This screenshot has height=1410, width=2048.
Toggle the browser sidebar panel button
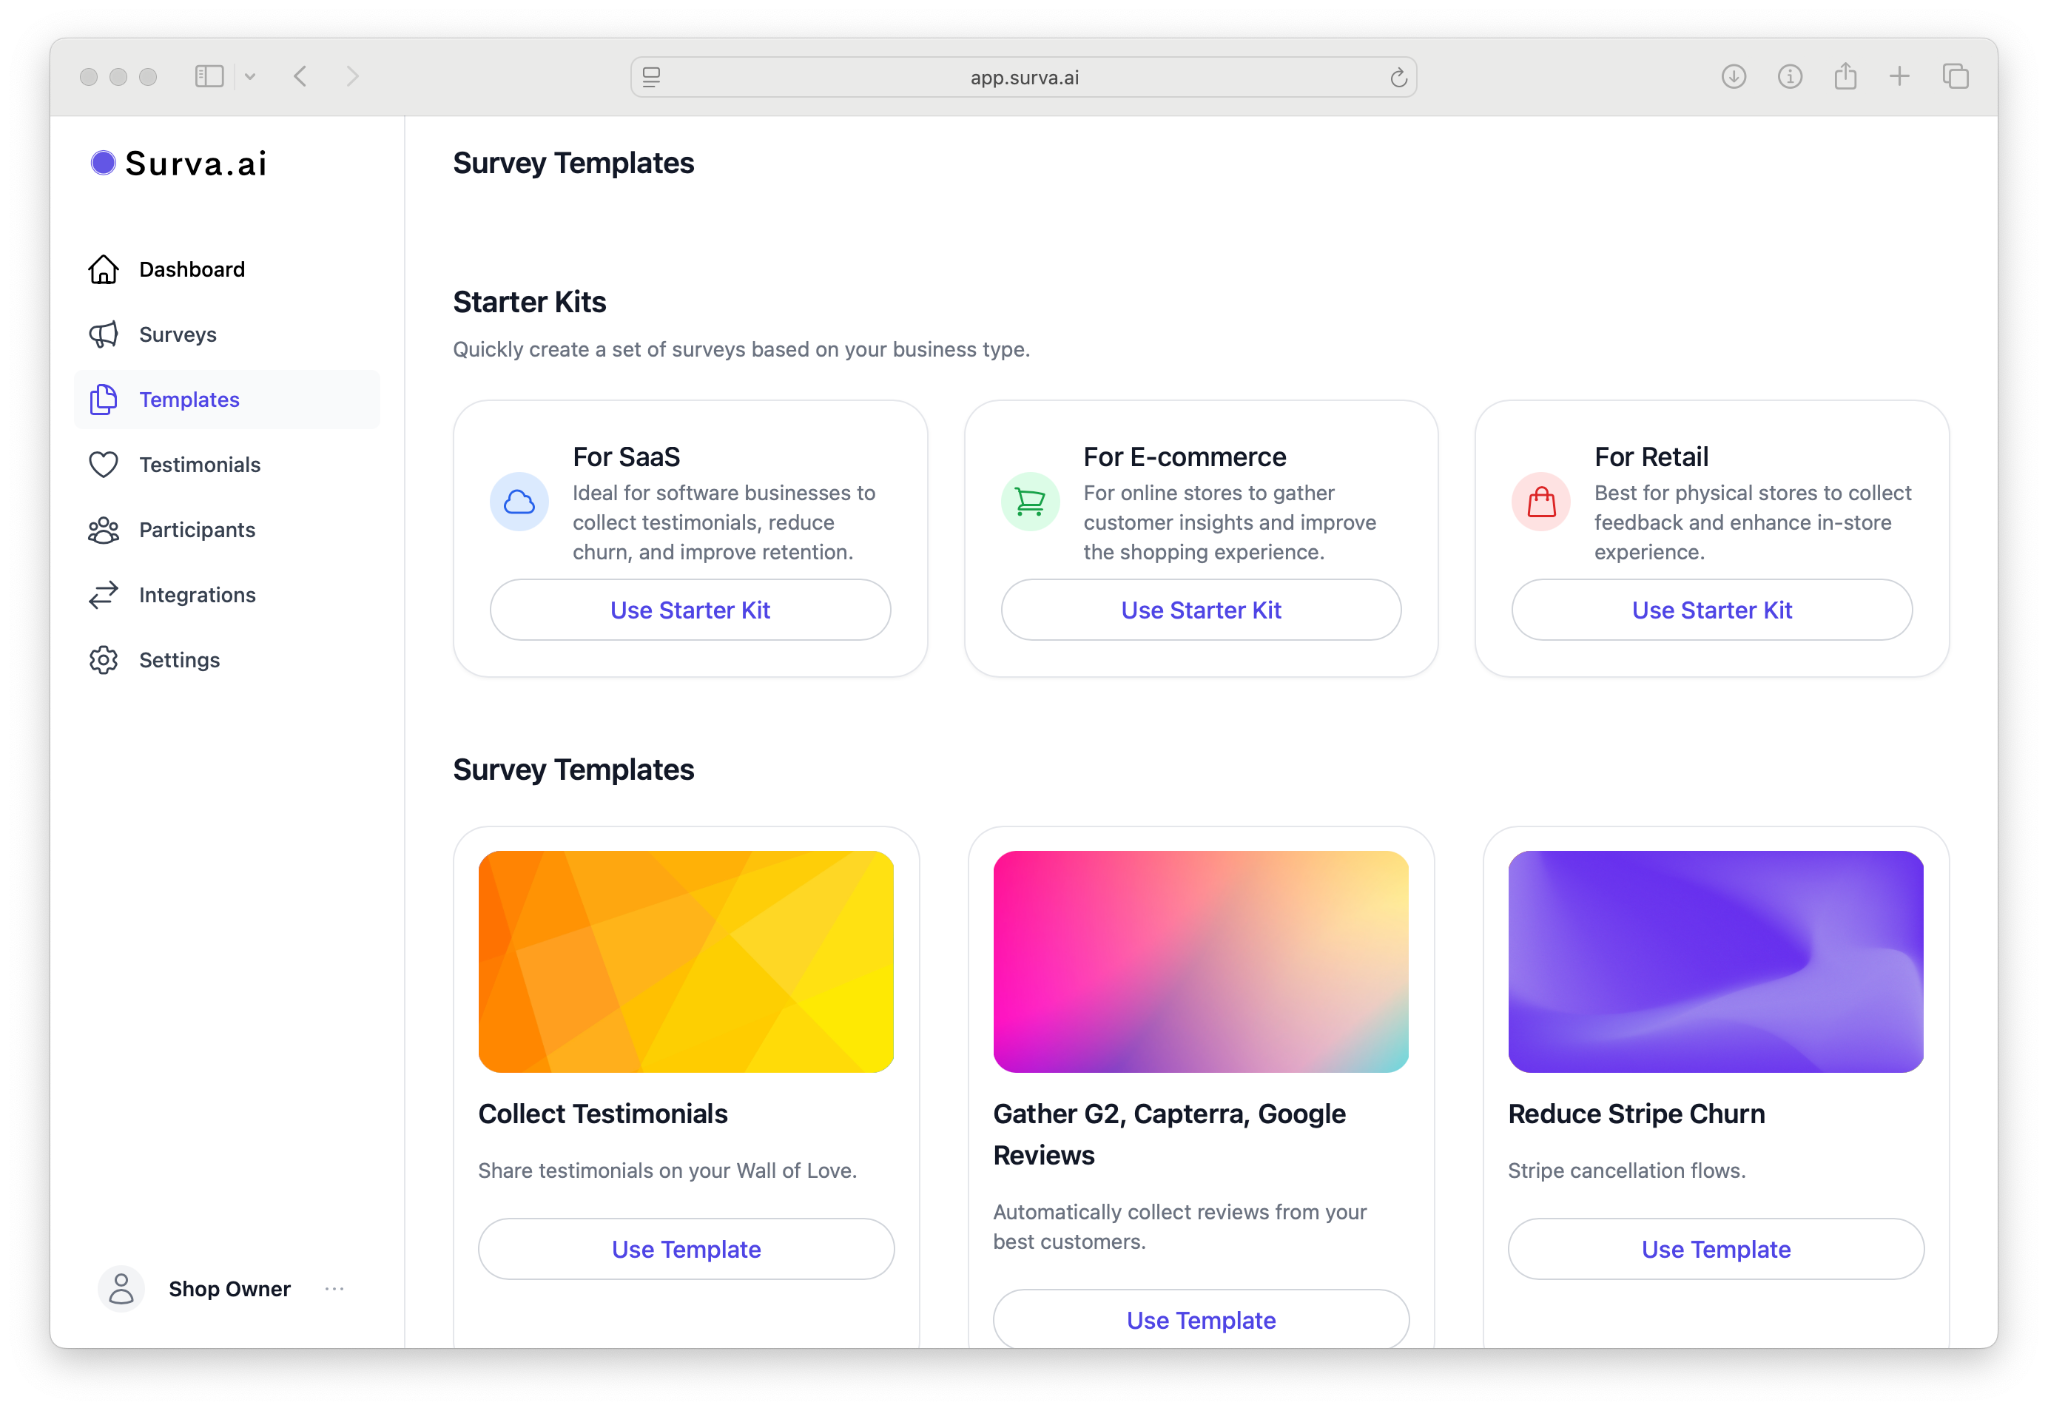[209, 76]
